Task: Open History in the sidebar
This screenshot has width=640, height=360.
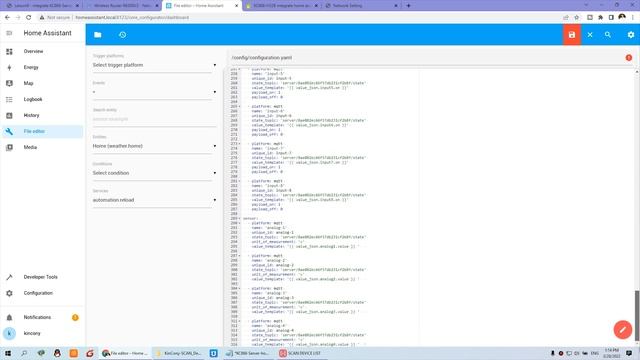Action: [x=42, y=116]
